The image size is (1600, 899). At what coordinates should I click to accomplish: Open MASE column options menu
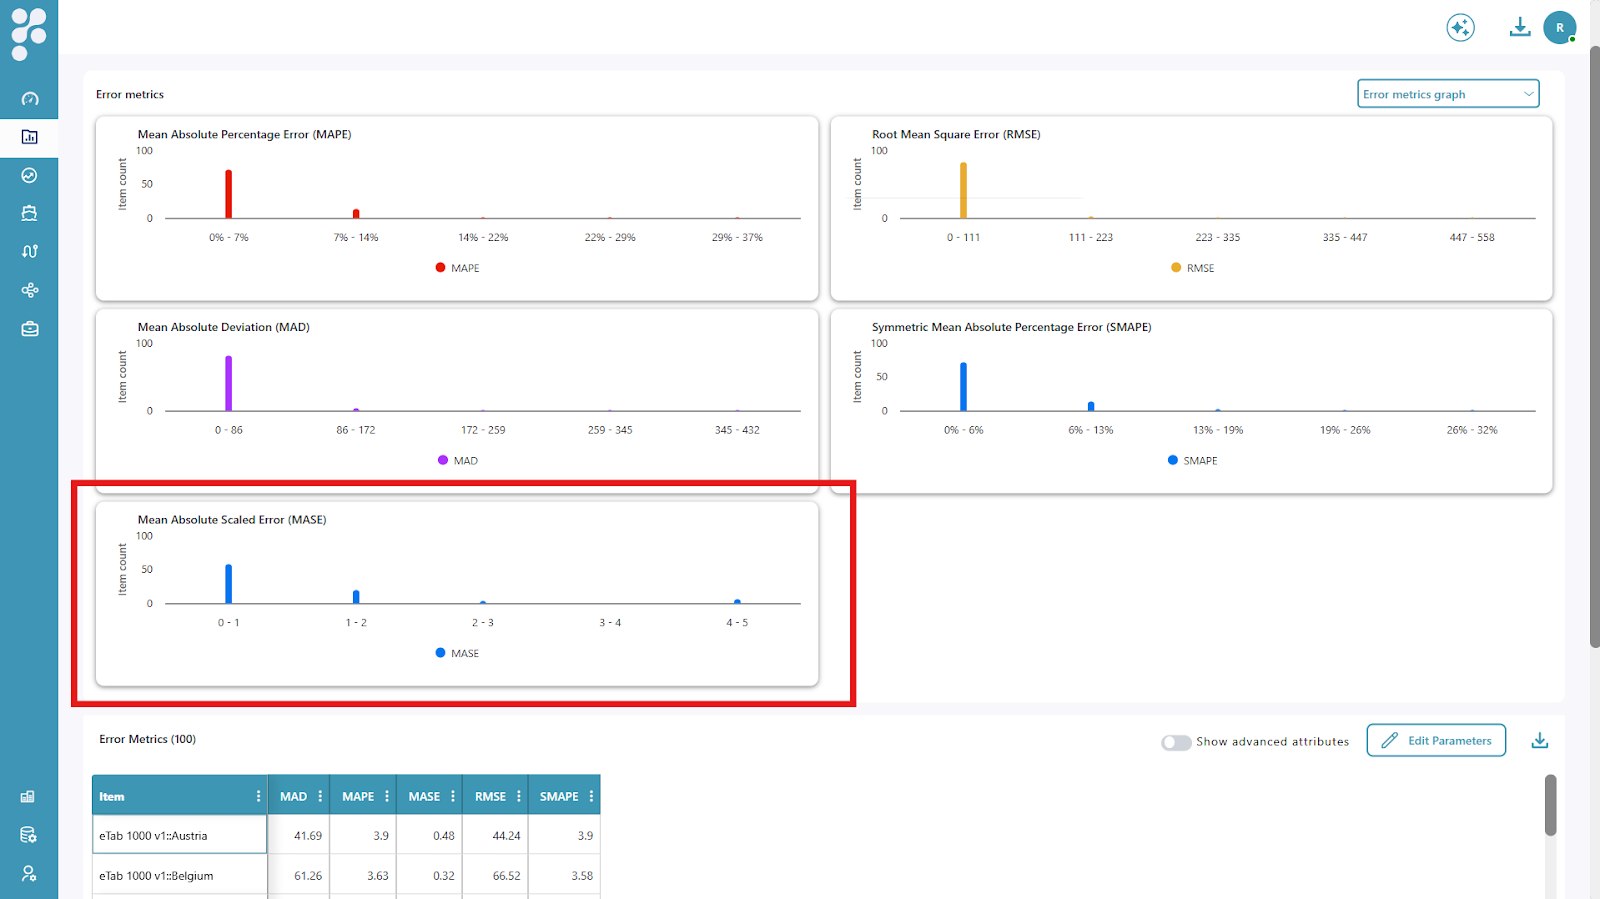click(453, 796)
